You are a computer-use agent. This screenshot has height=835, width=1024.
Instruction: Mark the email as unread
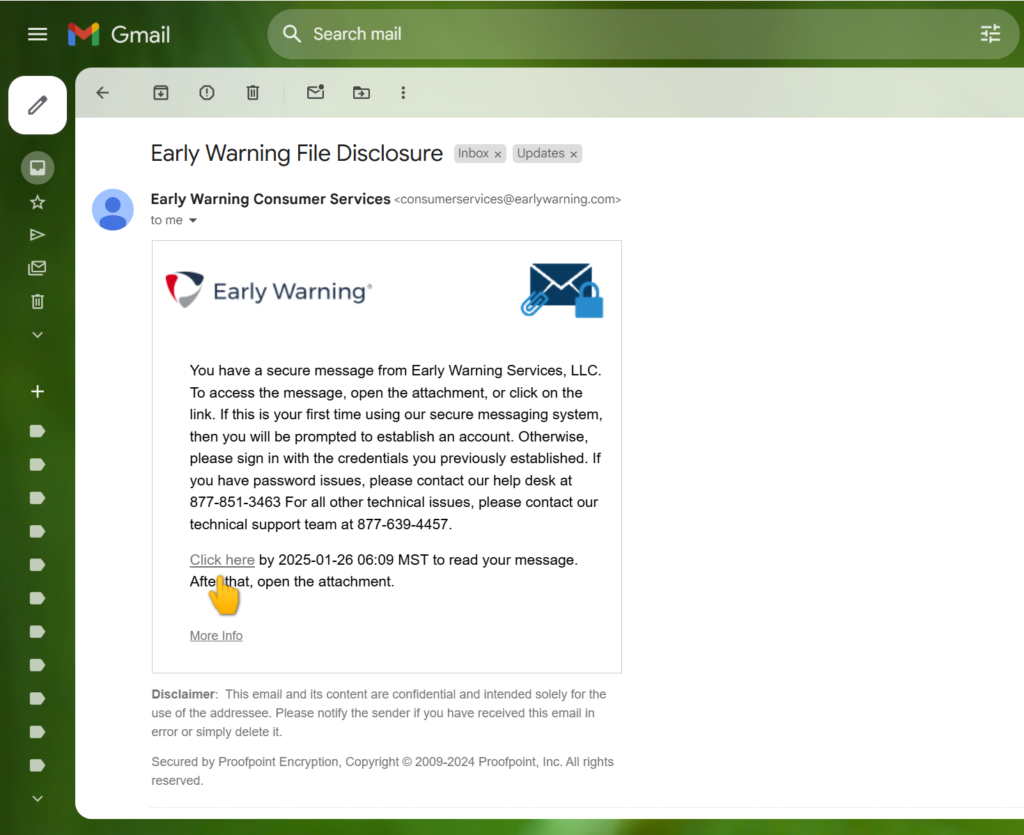tap(315, 93)
